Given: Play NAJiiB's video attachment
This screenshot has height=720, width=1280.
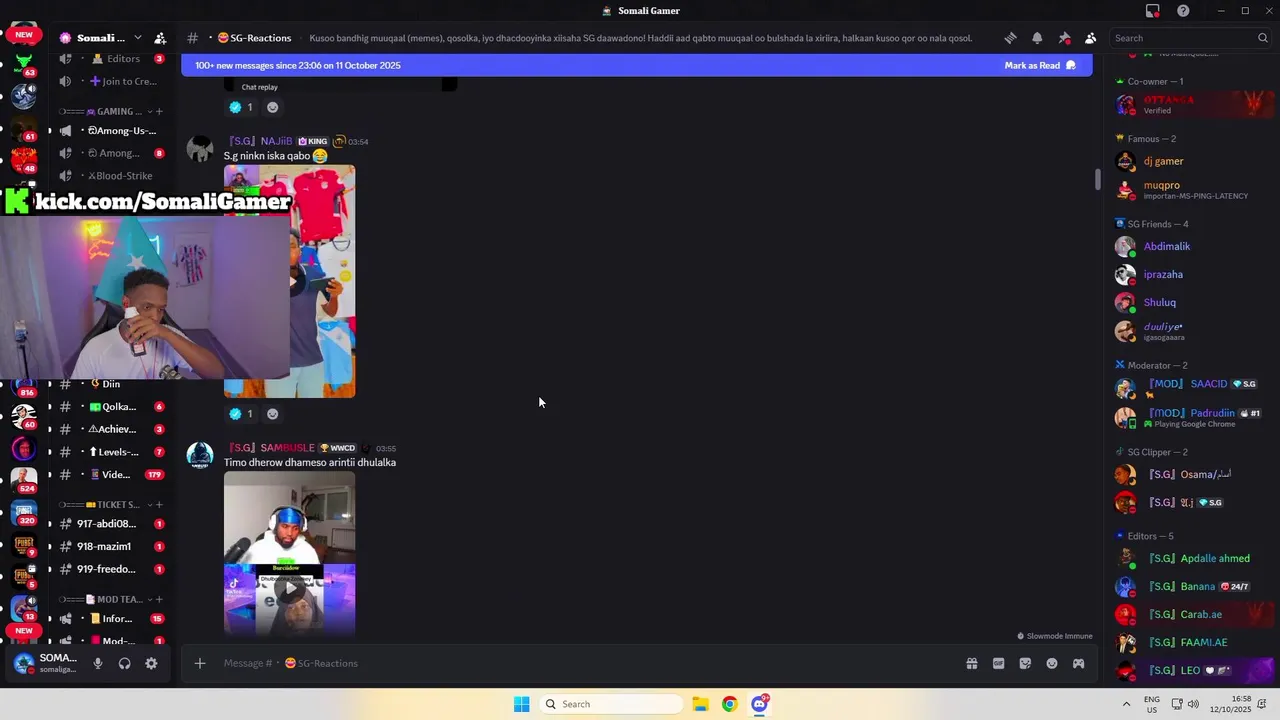Looking at the screenshot, I should [x=290, y=281].
